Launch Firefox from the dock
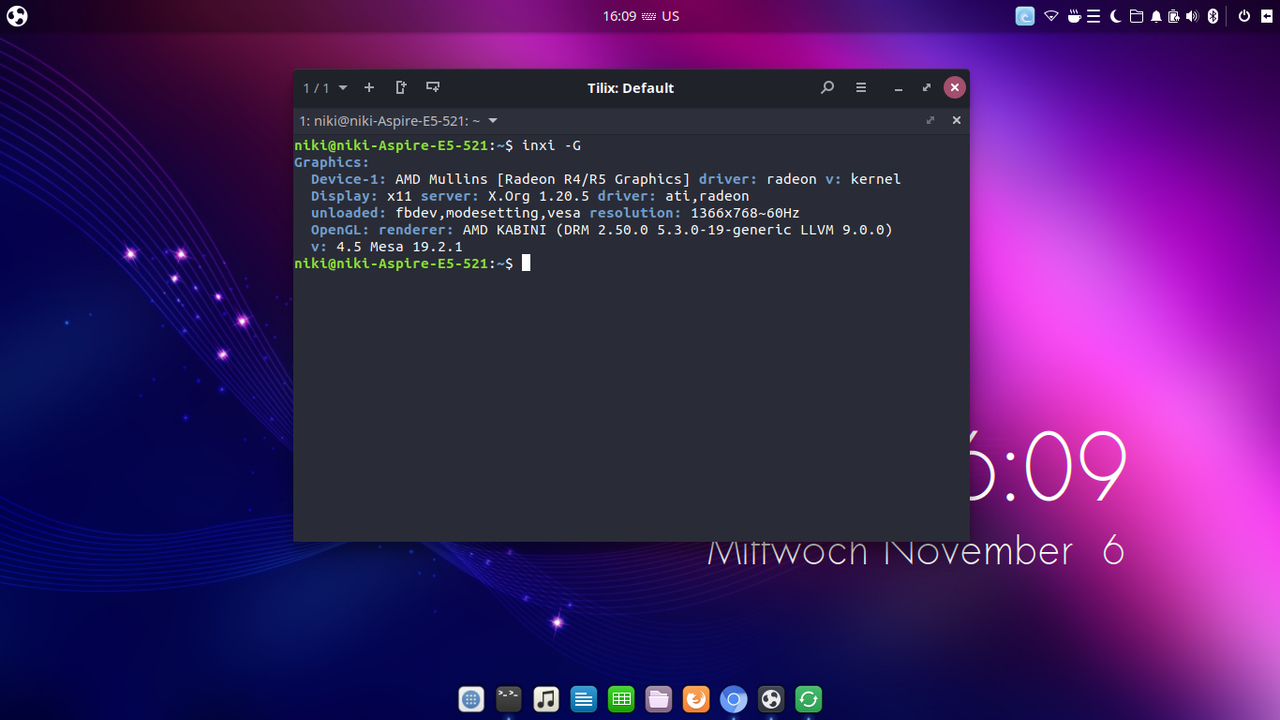Image resolution: width=1280 pixels, height=720 pixels. click(x=696, y=699)
